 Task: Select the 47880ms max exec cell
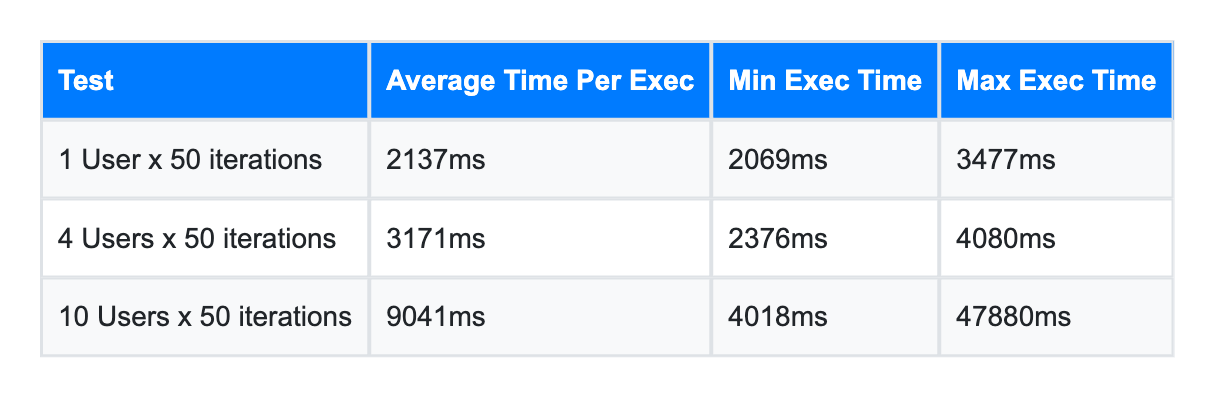click(1056, 317)
